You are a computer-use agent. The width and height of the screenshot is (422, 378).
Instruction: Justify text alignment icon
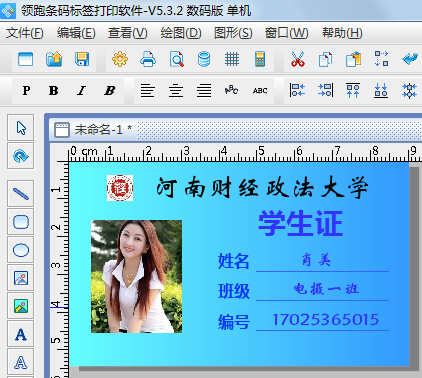click(204, 90)
